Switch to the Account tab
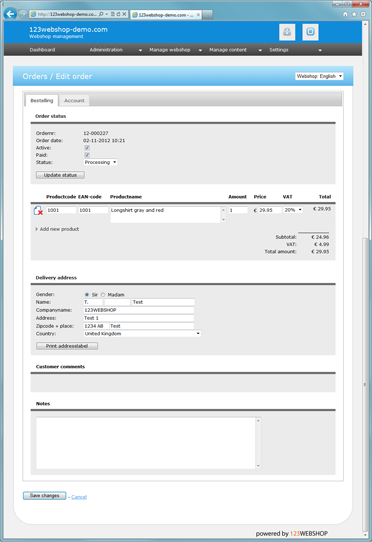Screen dimensions: 372x542 pyautogui.click(x=74, y=101)
